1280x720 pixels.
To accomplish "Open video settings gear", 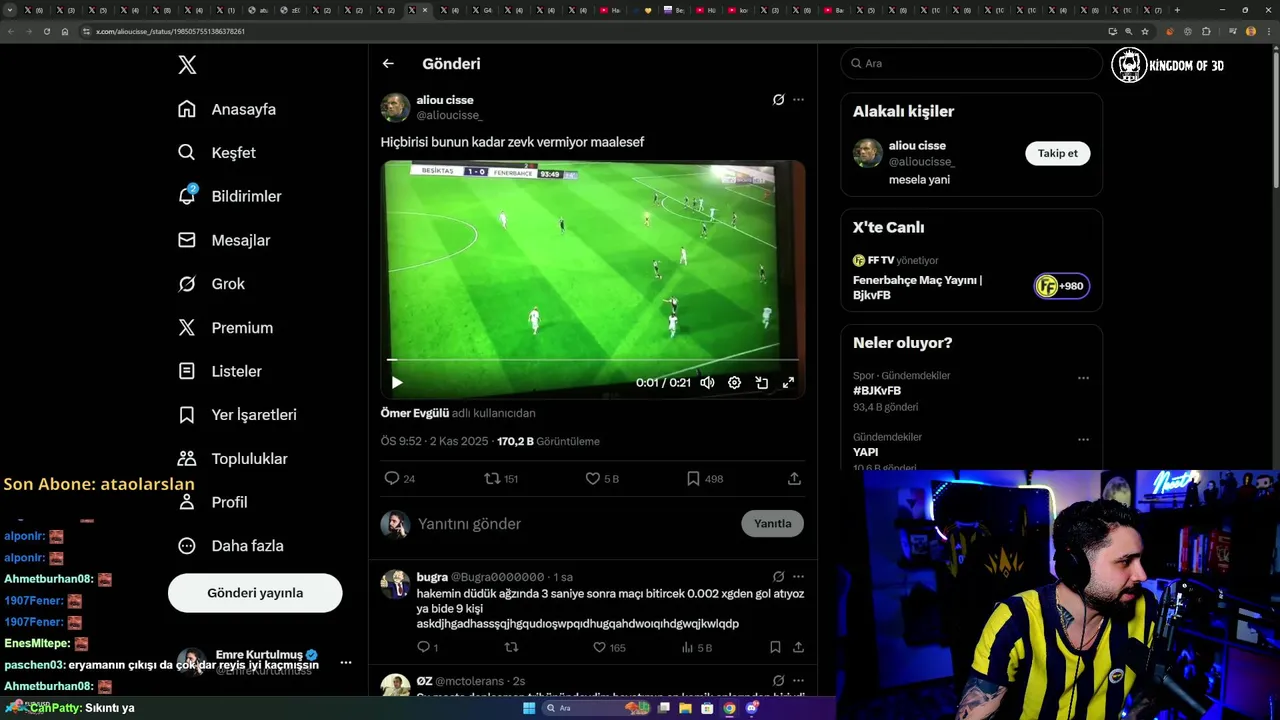I will [x=734, y=382].
